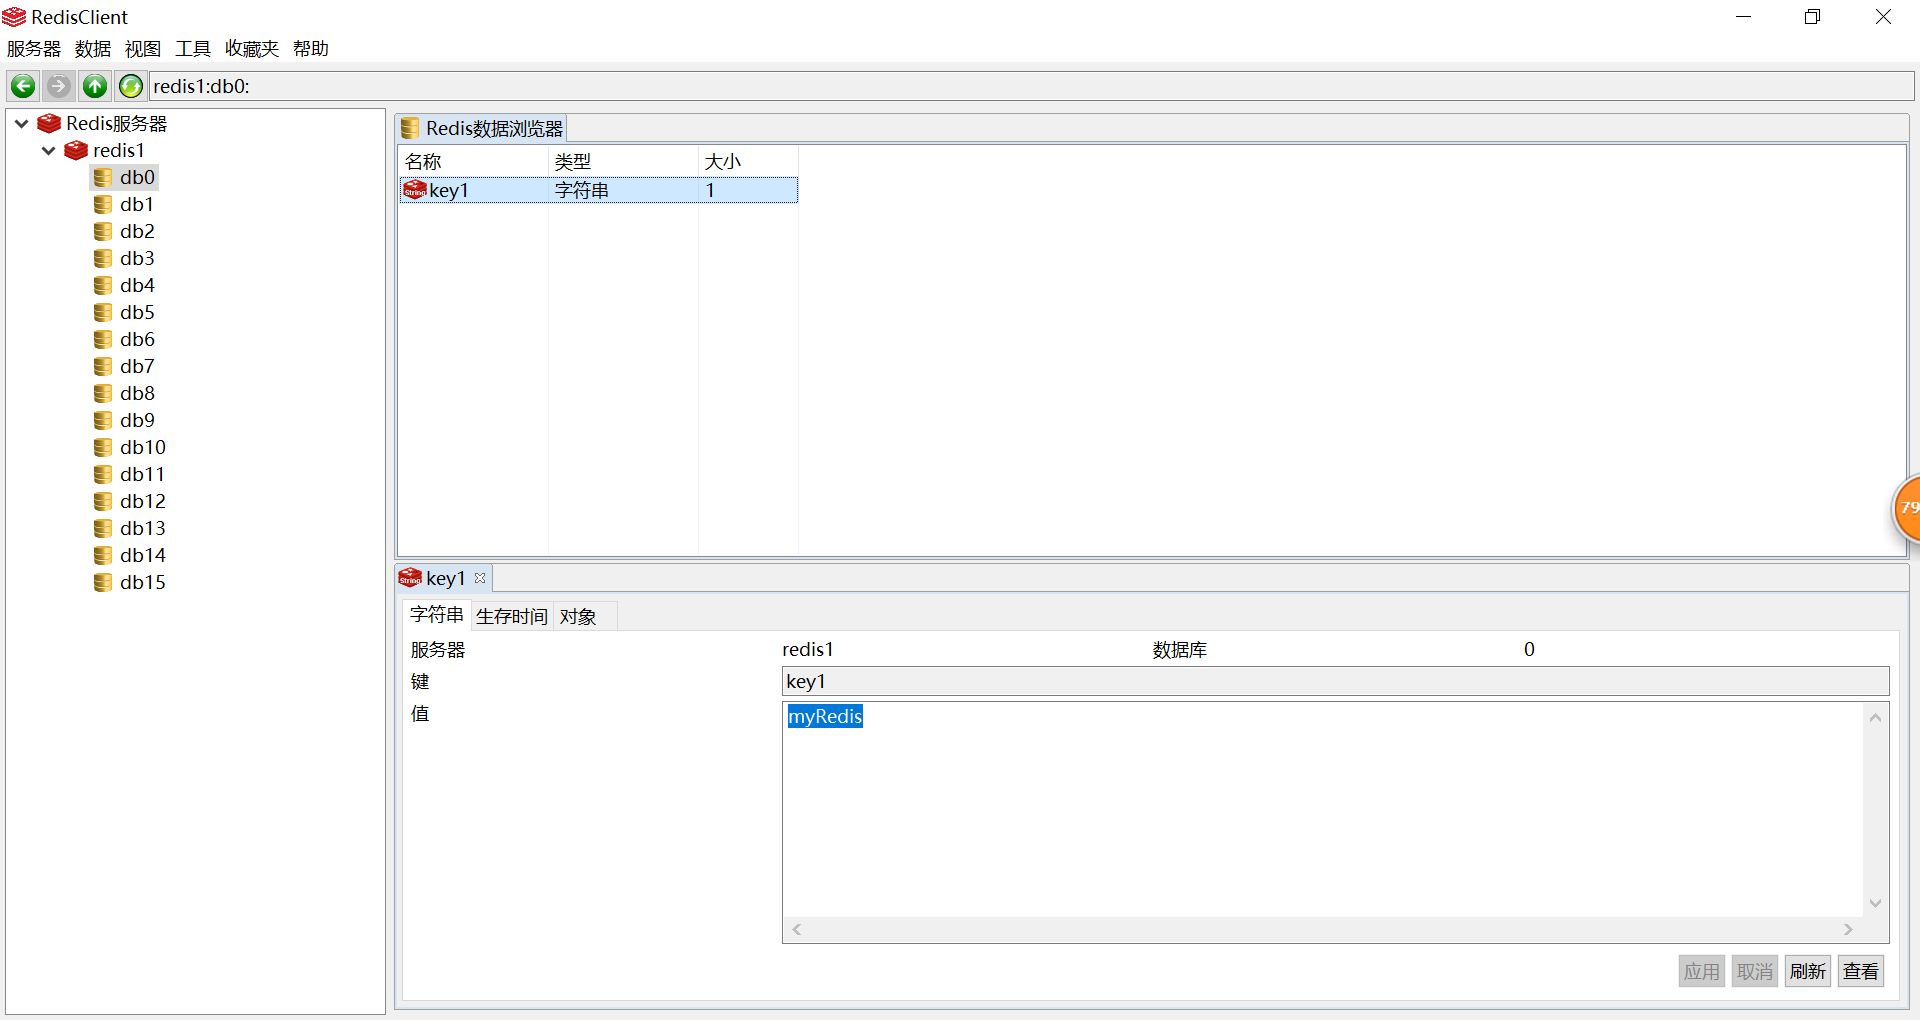Image resolution: width=1920 pixels, height=1020 pixels.
Task: Click the orange 79 floating badge
Action: (x=1907, y=509)
